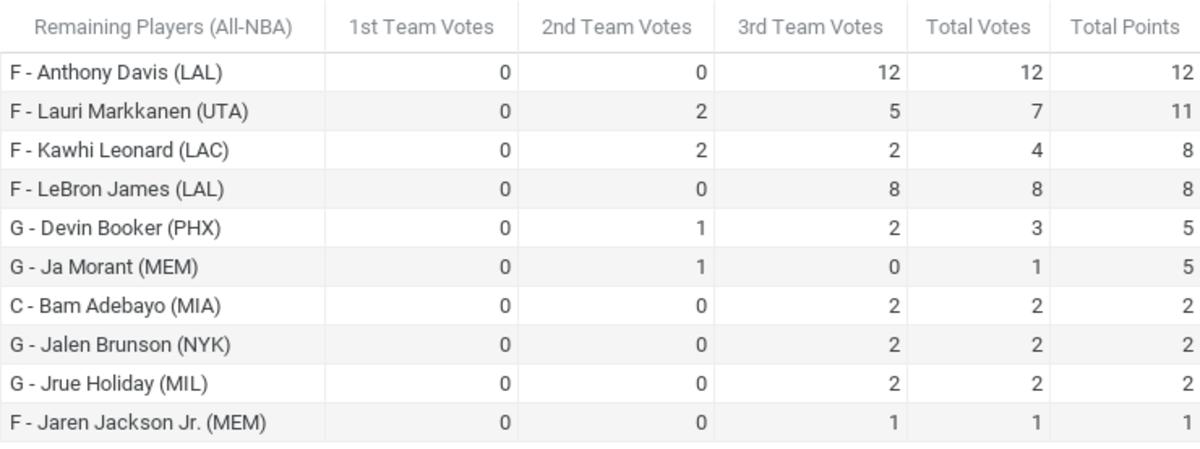Sort table by Total Votes header
The image size is (1200, 449).
point(978,27)
